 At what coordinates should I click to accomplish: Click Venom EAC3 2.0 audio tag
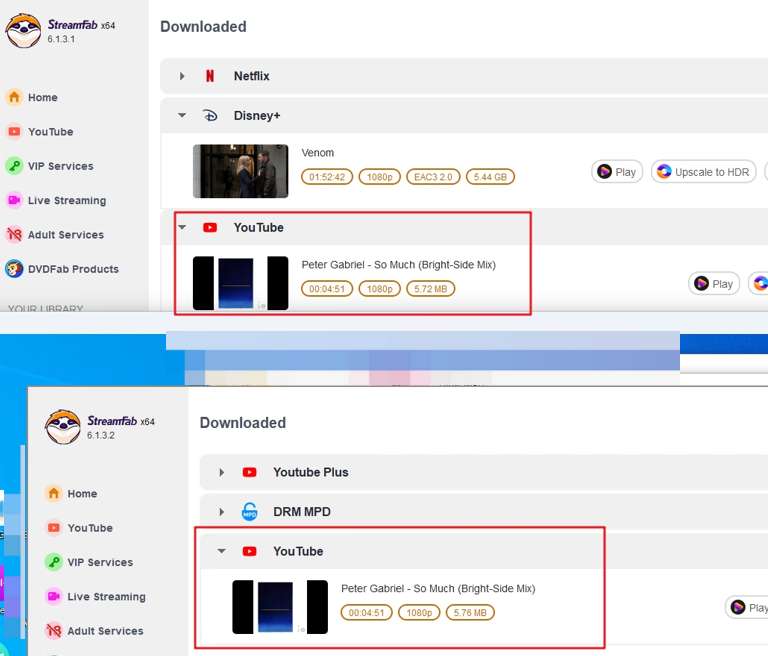click(433, 177)
